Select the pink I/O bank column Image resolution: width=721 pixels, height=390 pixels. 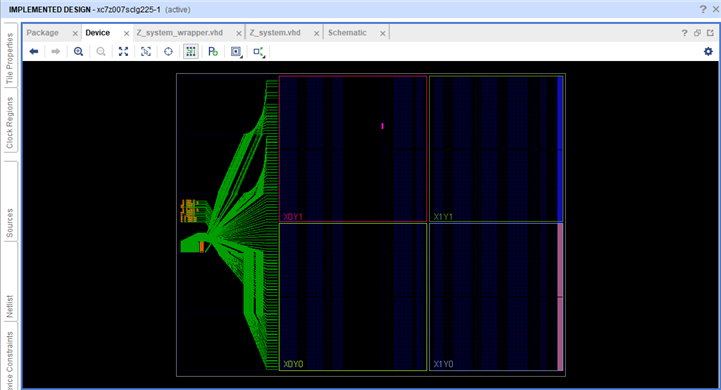pos(560,297)
